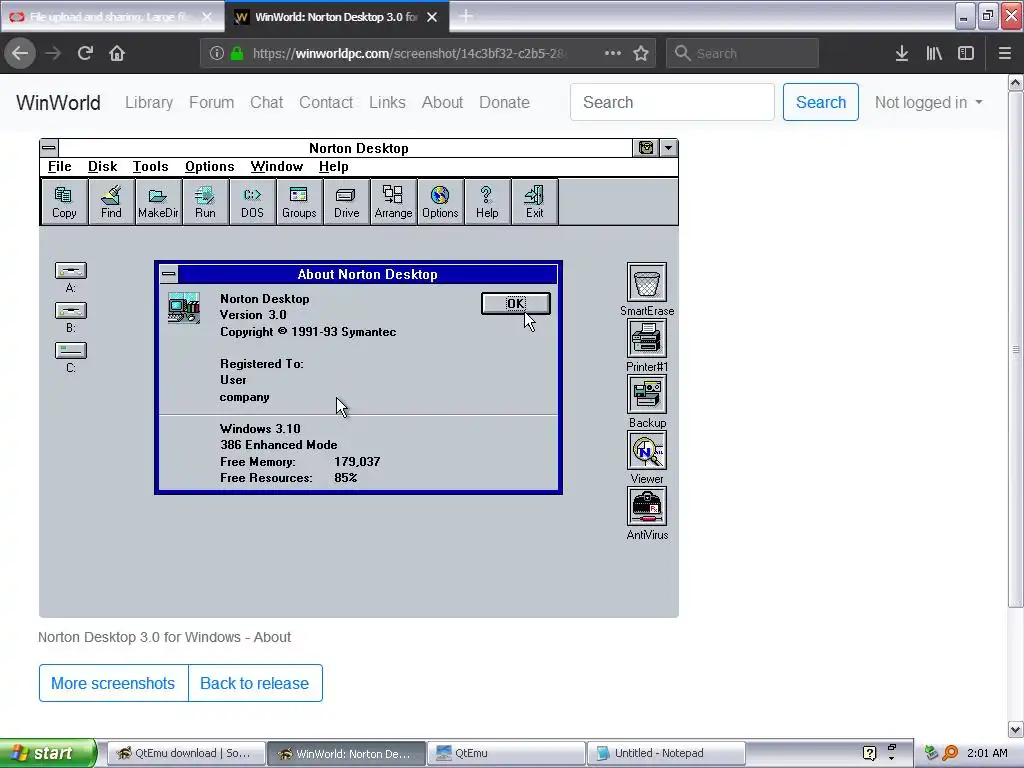1024x768 pixels.
Task: Focus the Firefox toolbar Search box
Action: 742,53
